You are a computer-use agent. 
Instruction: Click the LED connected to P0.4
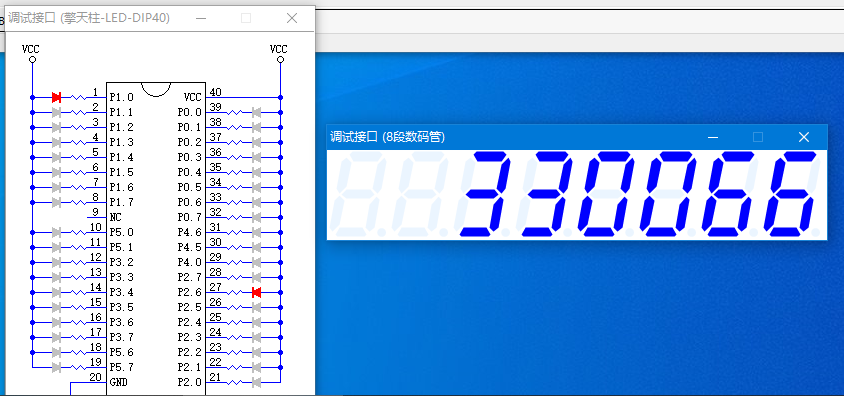click(x=256, y=173)
